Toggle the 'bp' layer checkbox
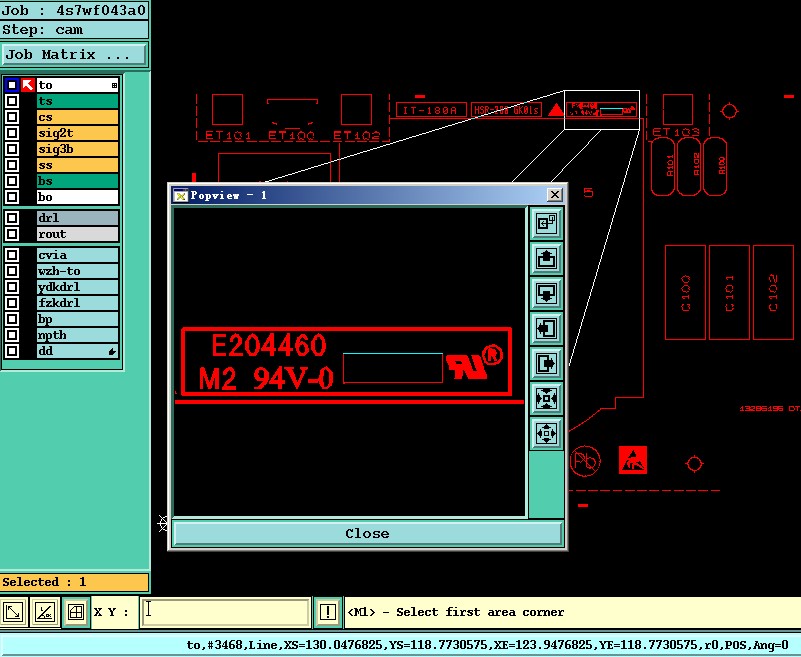801x657 pixels. pos(12,319)
